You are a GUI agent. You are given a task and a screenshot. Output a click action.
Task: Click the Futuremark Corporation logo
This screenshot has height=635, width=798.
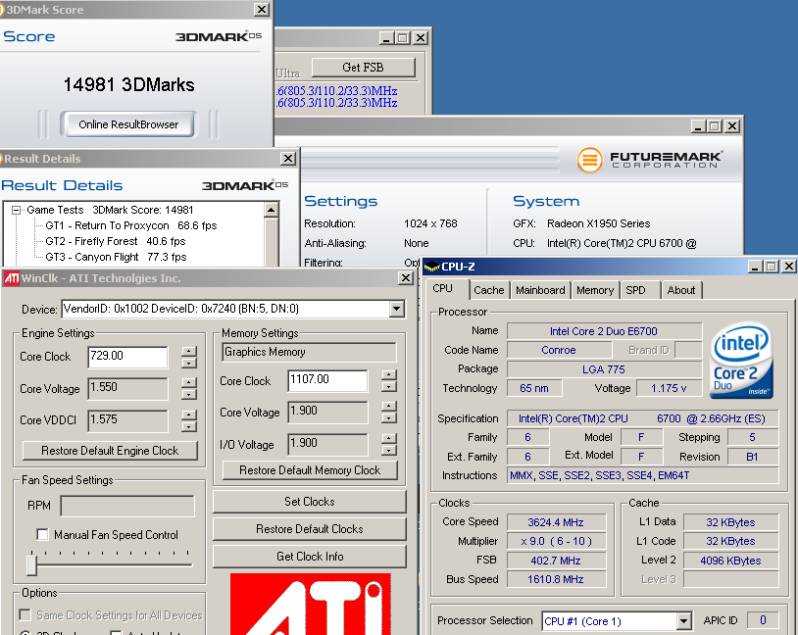click(x=649, y=160)
